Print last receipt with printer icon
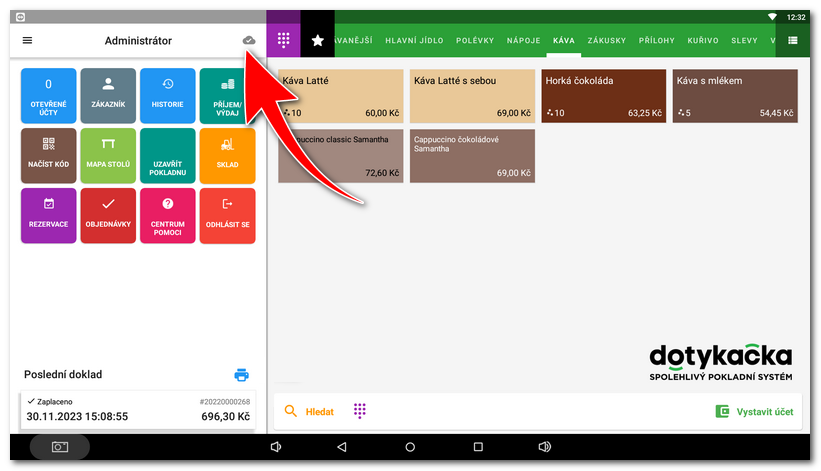 pos(241,375)
